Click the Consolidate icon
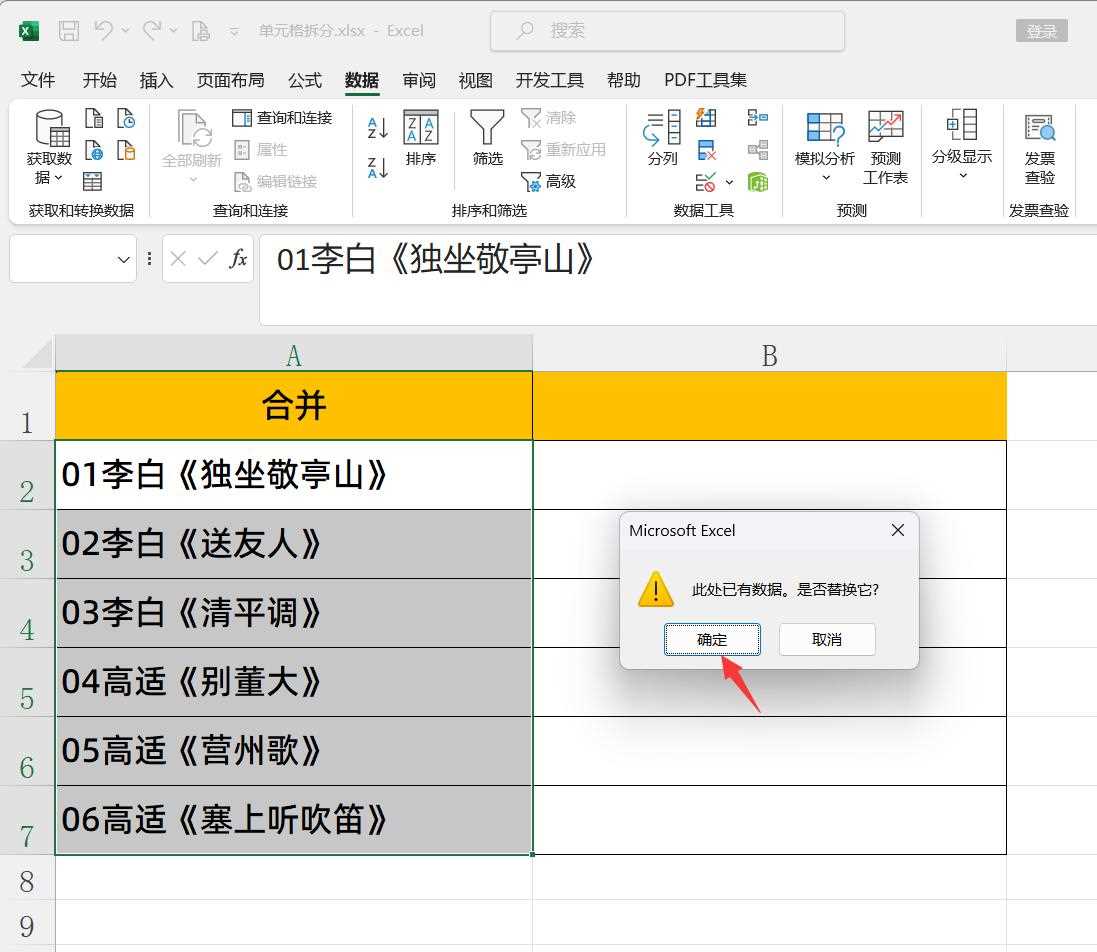This screenshot has width=1097, height=952. [x=758, y=118]
